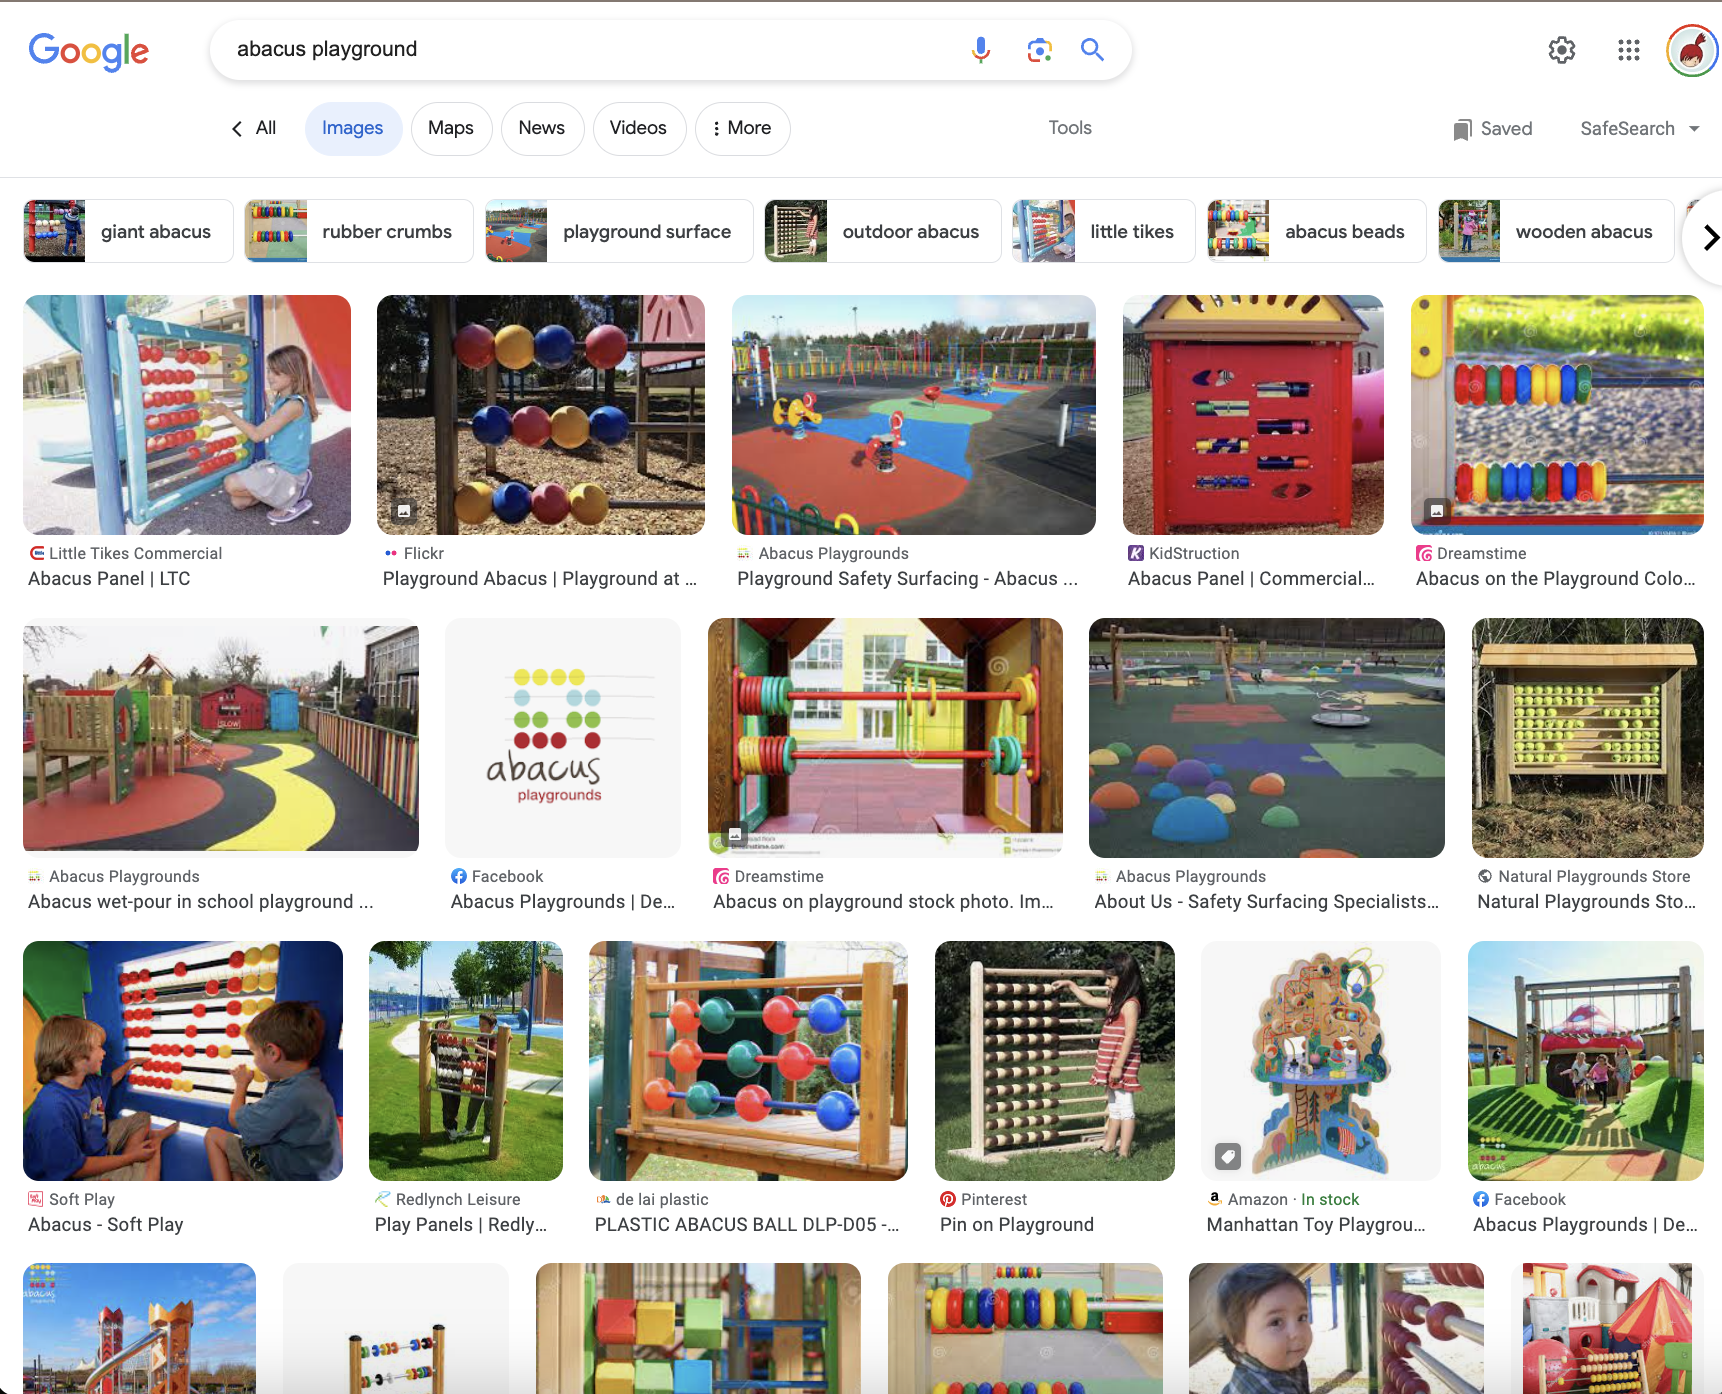Open the Little Tikes Abacus Panel image
This screenshot has width=1722, height=1394.
tap(187, 415)
